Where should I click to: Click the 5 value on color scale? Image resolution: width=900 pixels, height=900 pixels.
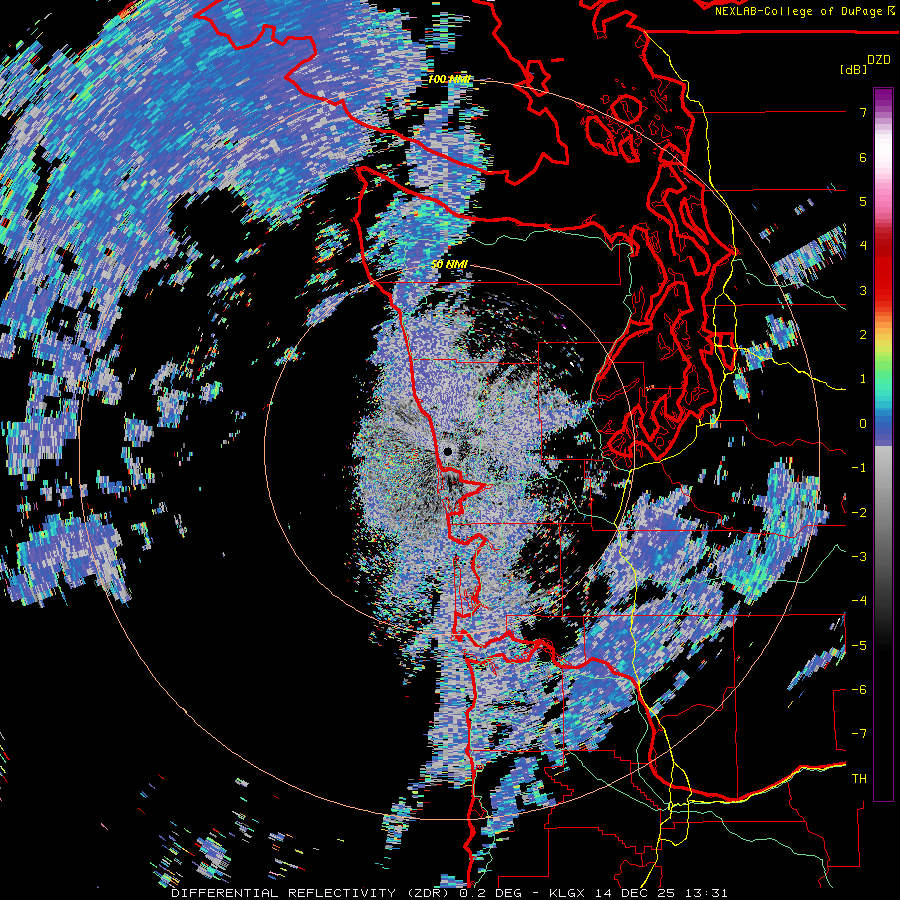pyautogui.click(x=863, y=201)
